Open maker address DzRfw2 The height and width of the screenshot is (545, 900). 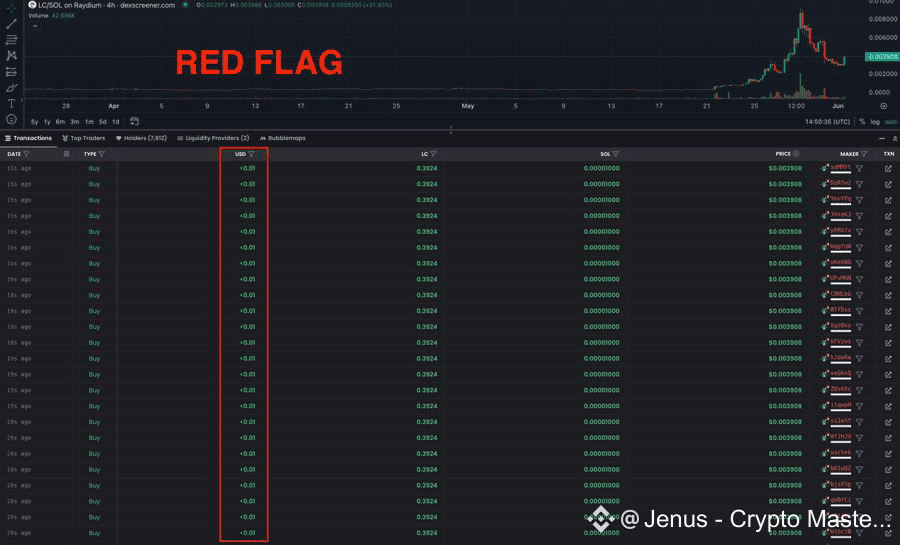point(840,183)
